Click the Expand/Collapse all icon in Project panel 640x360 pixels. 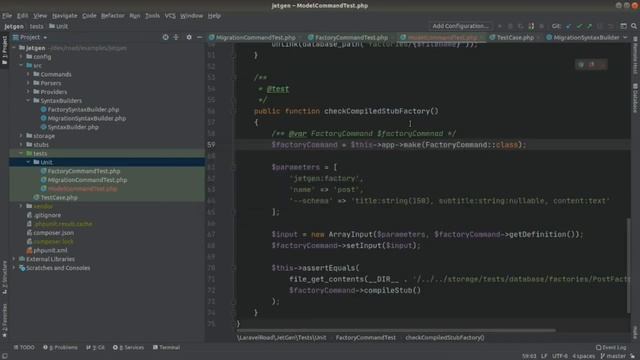[176, 37]
